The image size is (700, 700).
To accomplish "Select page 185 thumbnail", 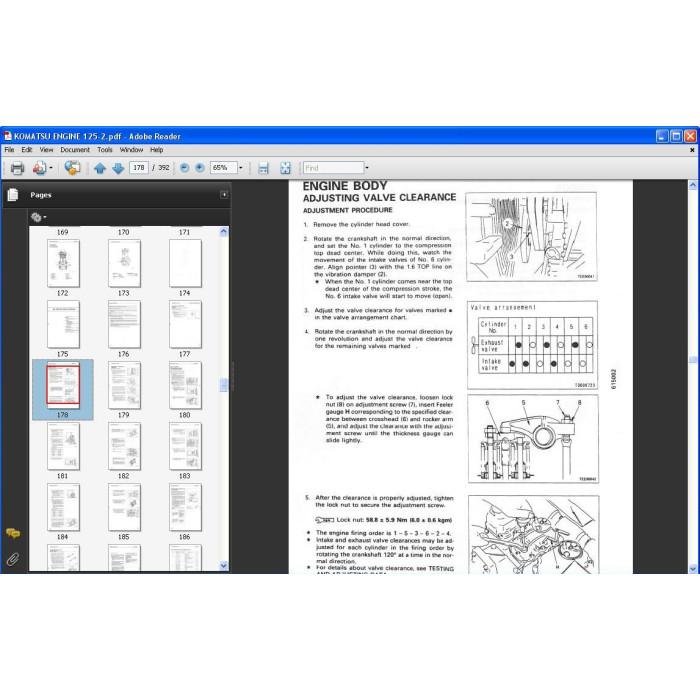I will pyautogui.click(x=124, y=507).
